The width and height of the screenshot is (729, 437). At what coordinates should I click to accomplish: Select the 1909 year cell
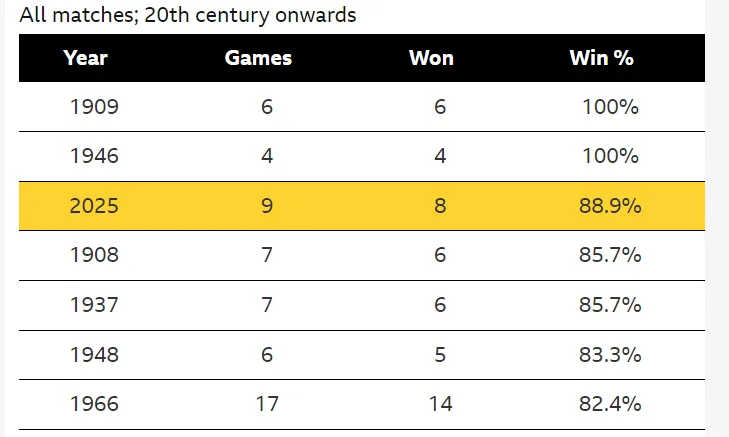pyautogui.click(x=94, y=107)
